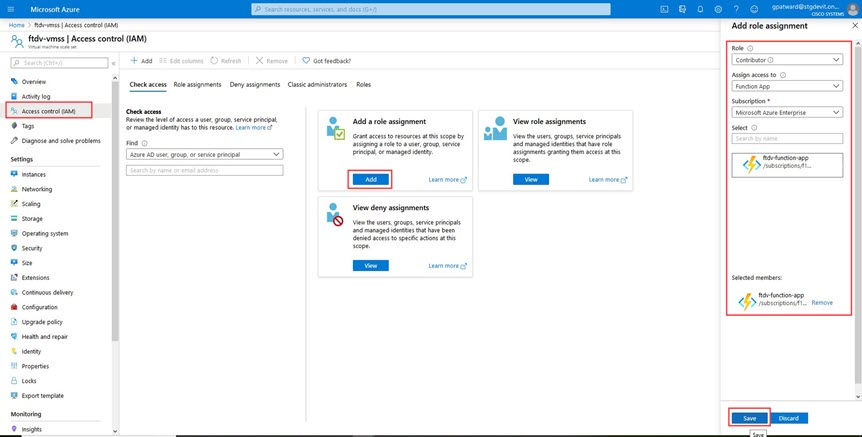This screenshot has width=862, height=437.
Task: Open the Subscription dropdown
Action: click(x=787, y=112)
